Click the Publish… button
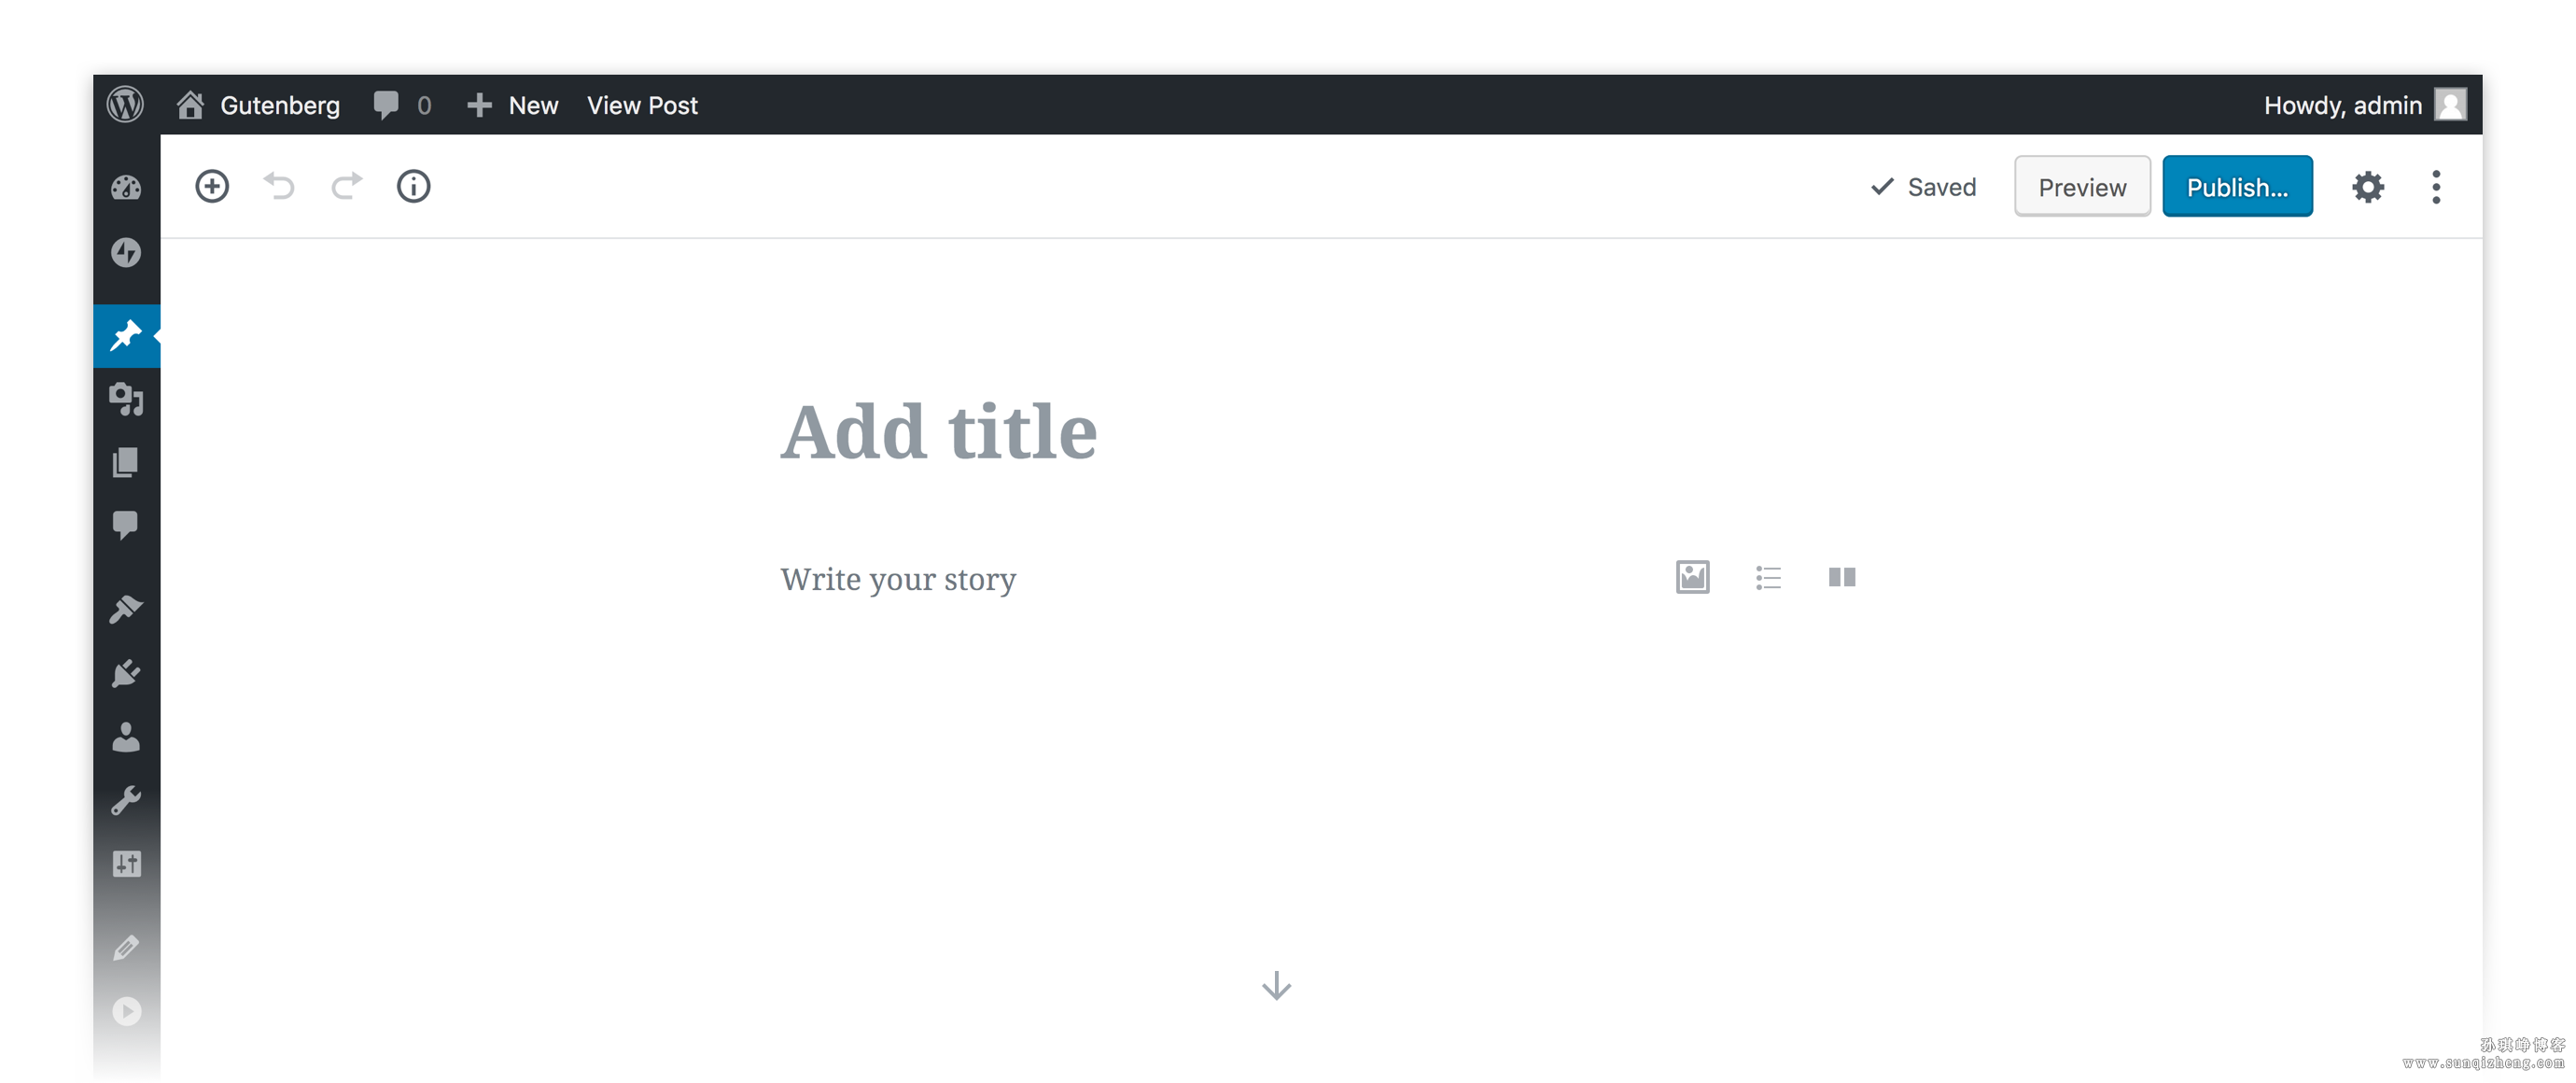The width and height of the screenshot is (2576, 1083). pyautogui.click(x=2237, y=187)
